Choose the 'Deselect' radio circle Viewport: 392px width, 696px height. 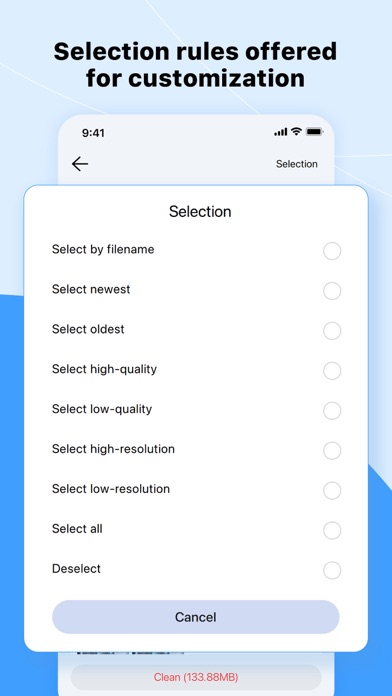pos(332,570)
